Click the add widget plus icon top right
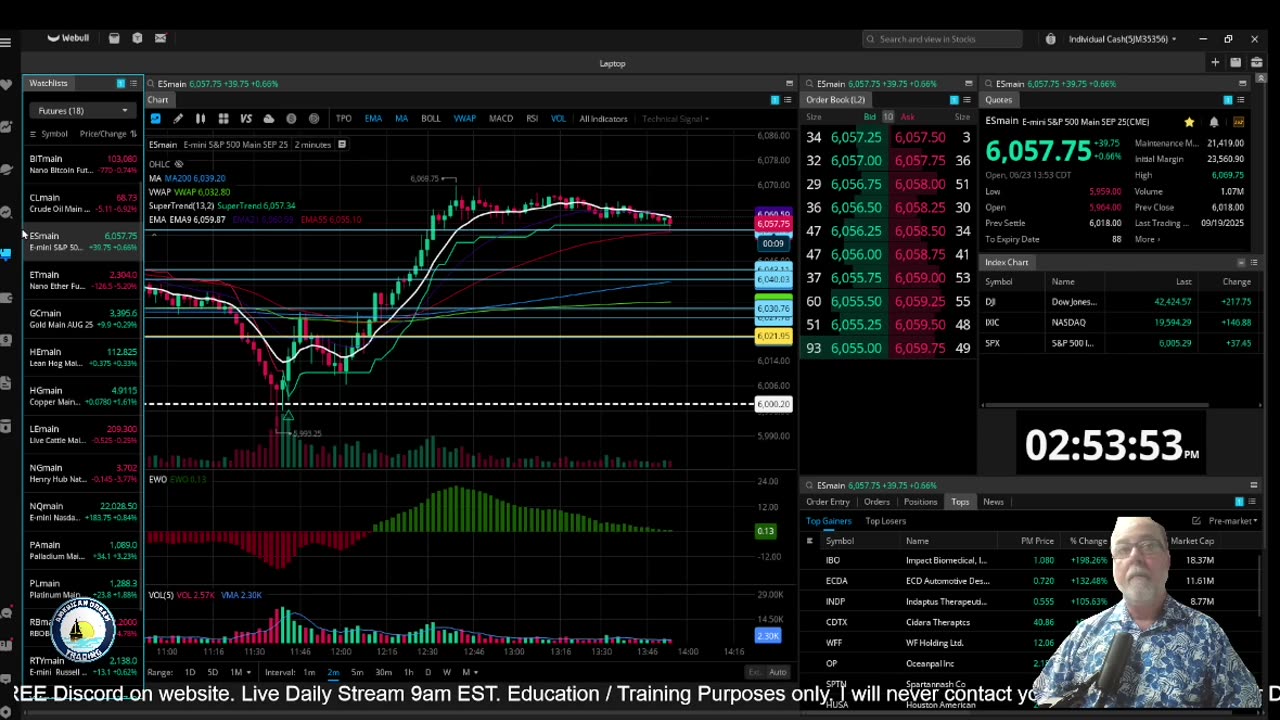This screenshot has height=720, width=1280. click(1215, 63)
